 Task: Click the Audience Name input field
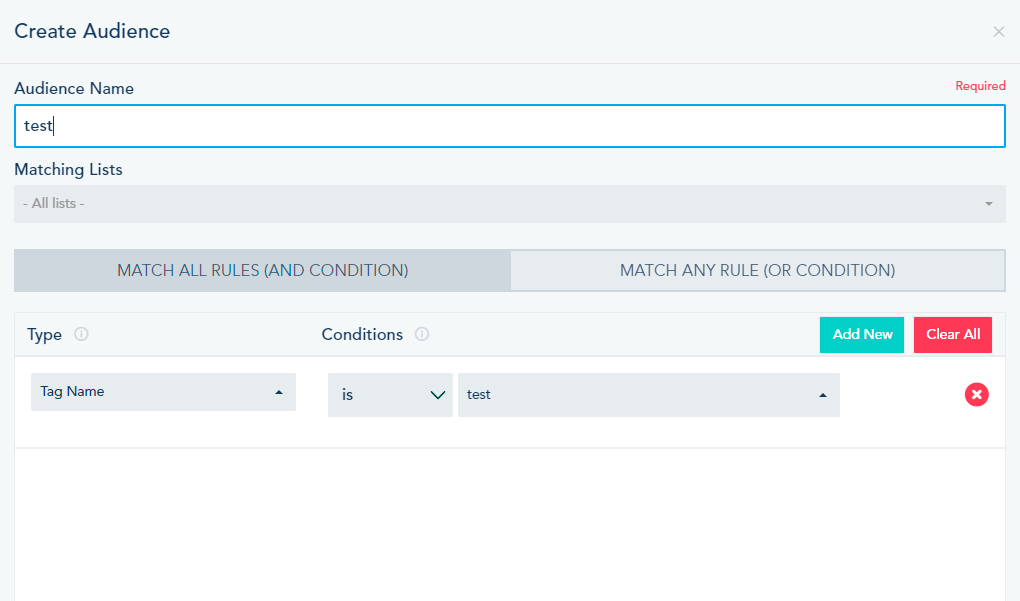[x=510, y=126]
